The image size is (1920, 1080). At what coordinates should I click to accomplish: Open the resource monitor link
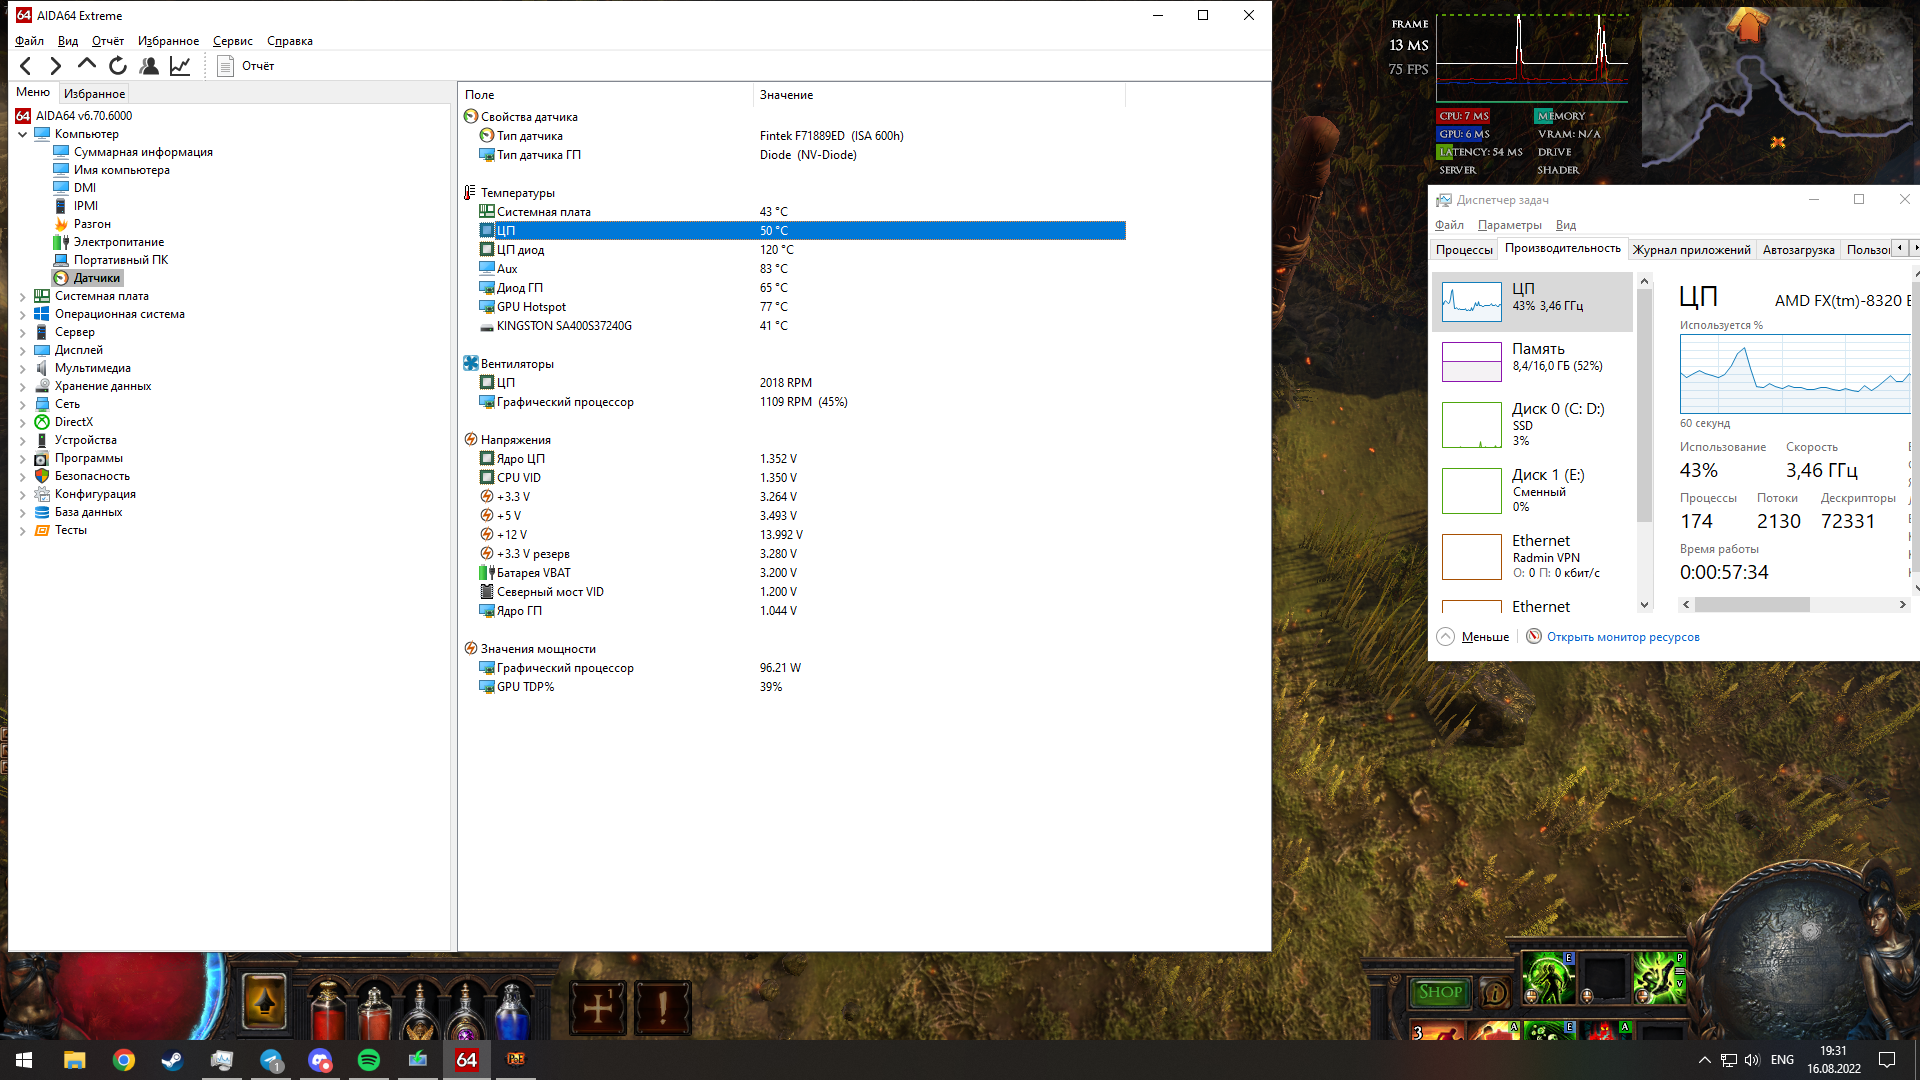(1623, 637)
